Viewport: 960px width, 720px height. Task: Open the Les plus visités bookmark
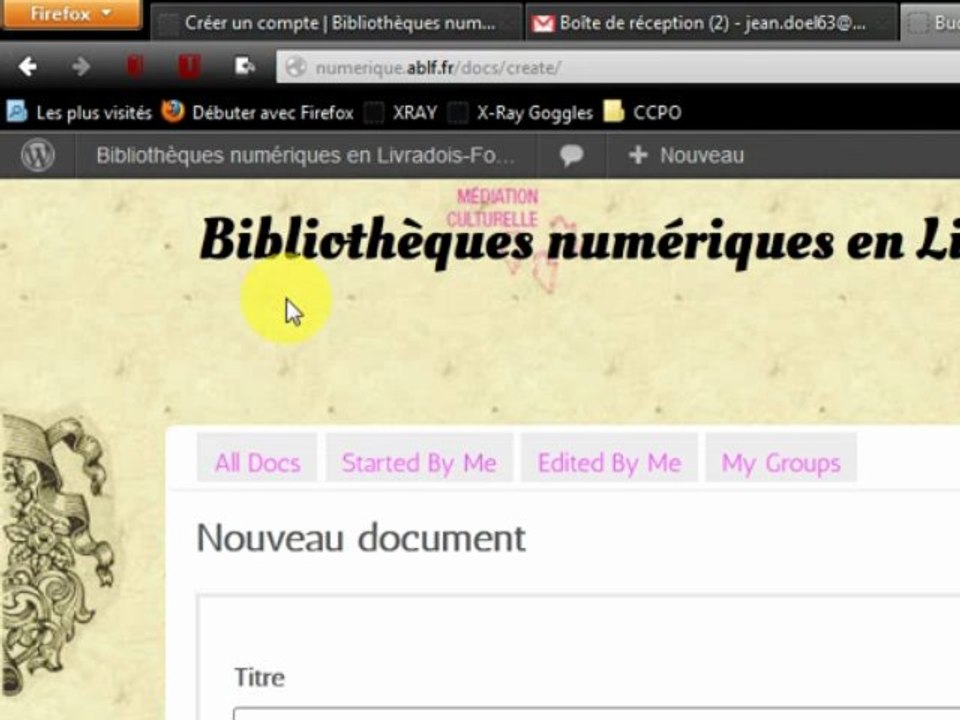point(79,113)
